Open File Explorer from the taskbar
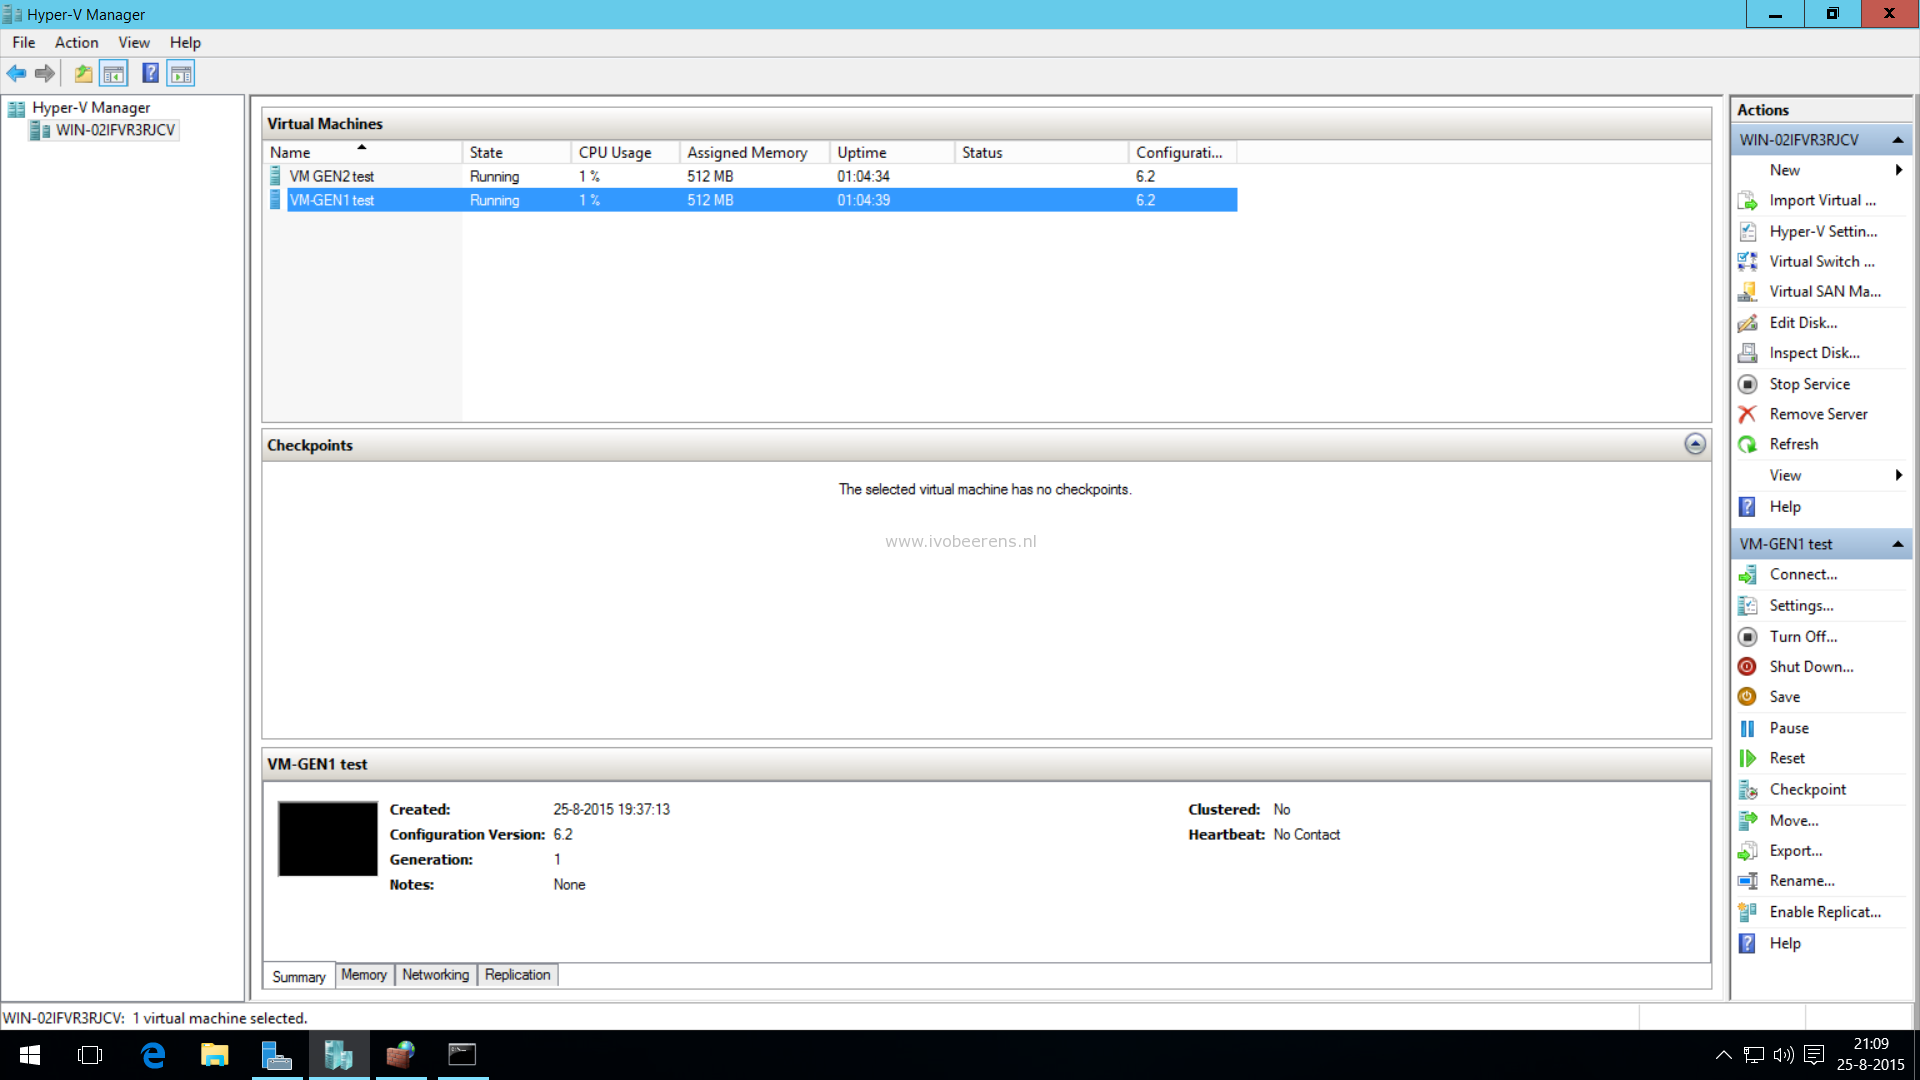 click(x=214, y=1055)
